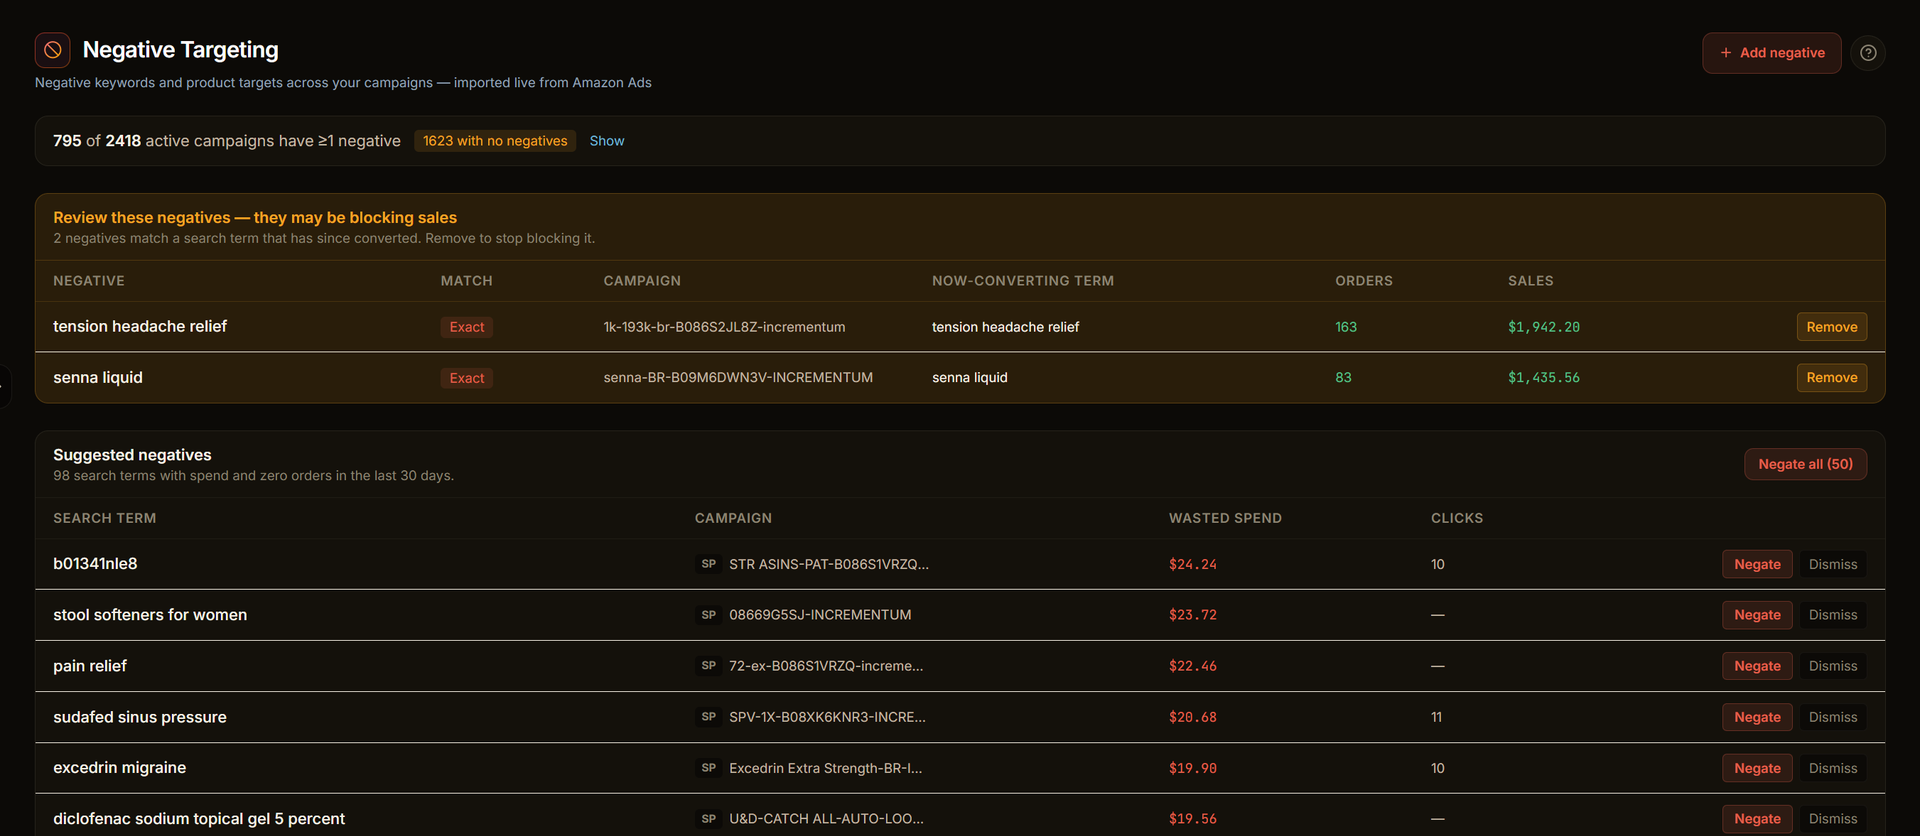
Task: Click the Negative Targeting page title
Action: click(x=181, y=50)
